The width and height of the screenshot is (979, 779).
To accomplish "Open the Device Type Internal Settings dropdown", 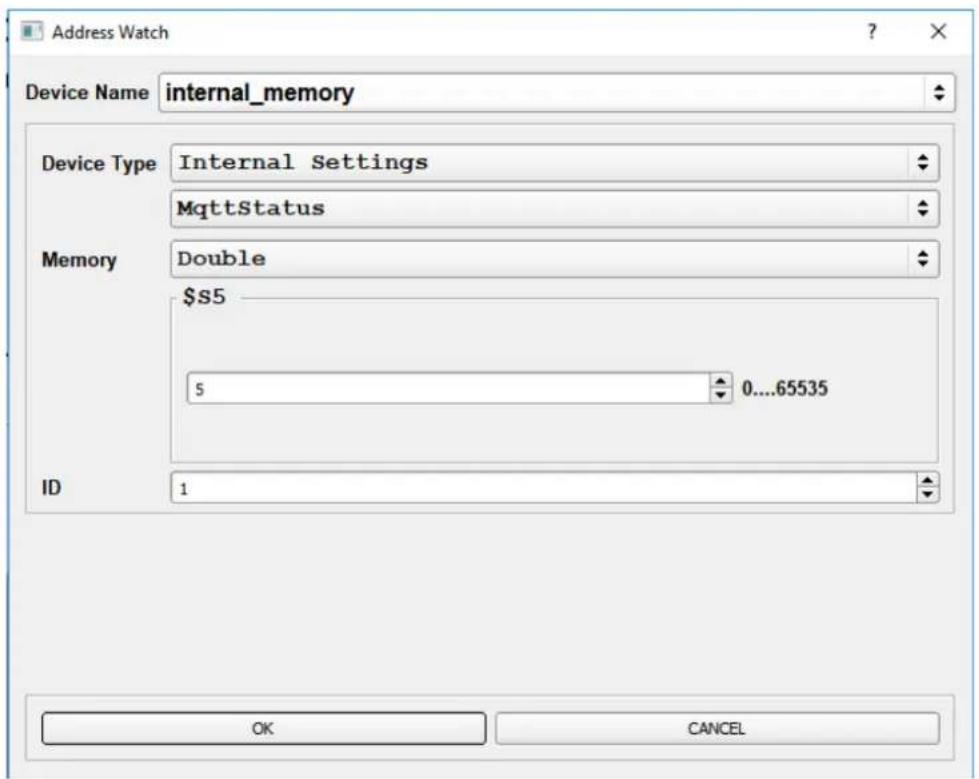I will pyautogui.click(x=554, y=163).
